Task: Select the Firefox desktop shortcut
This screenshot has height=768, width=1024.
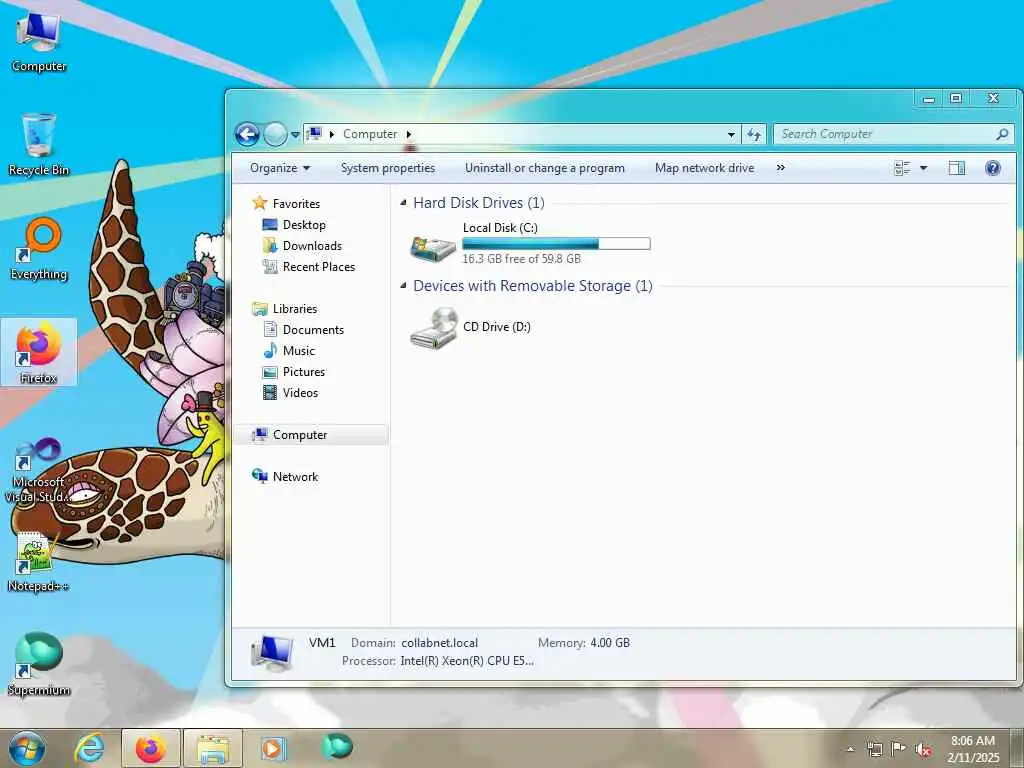Action: tap(39, 352)
